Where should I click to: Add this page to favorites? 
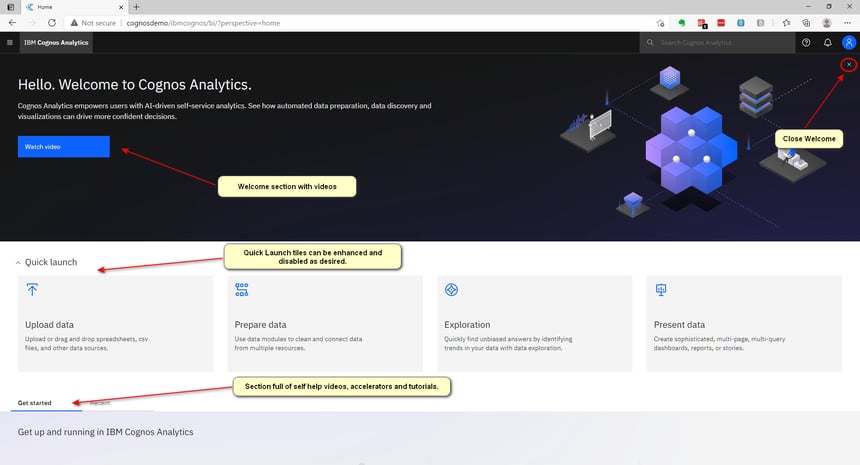pyautogui.click(x=660, y=23)
